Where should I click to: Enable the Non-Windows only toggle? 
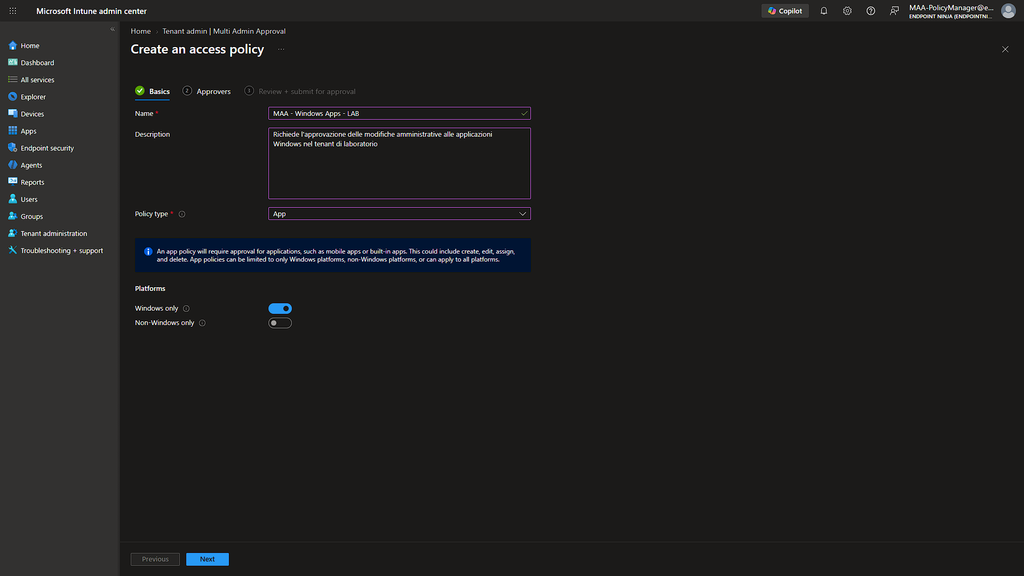click(x=280, y=323)
